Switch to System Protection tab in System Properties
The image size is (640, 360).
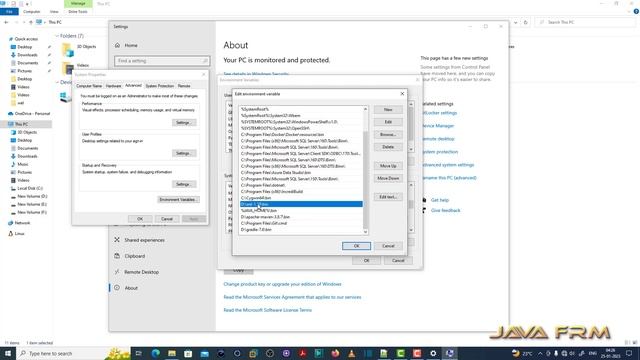pyautogui.click(x=160, y=86)
